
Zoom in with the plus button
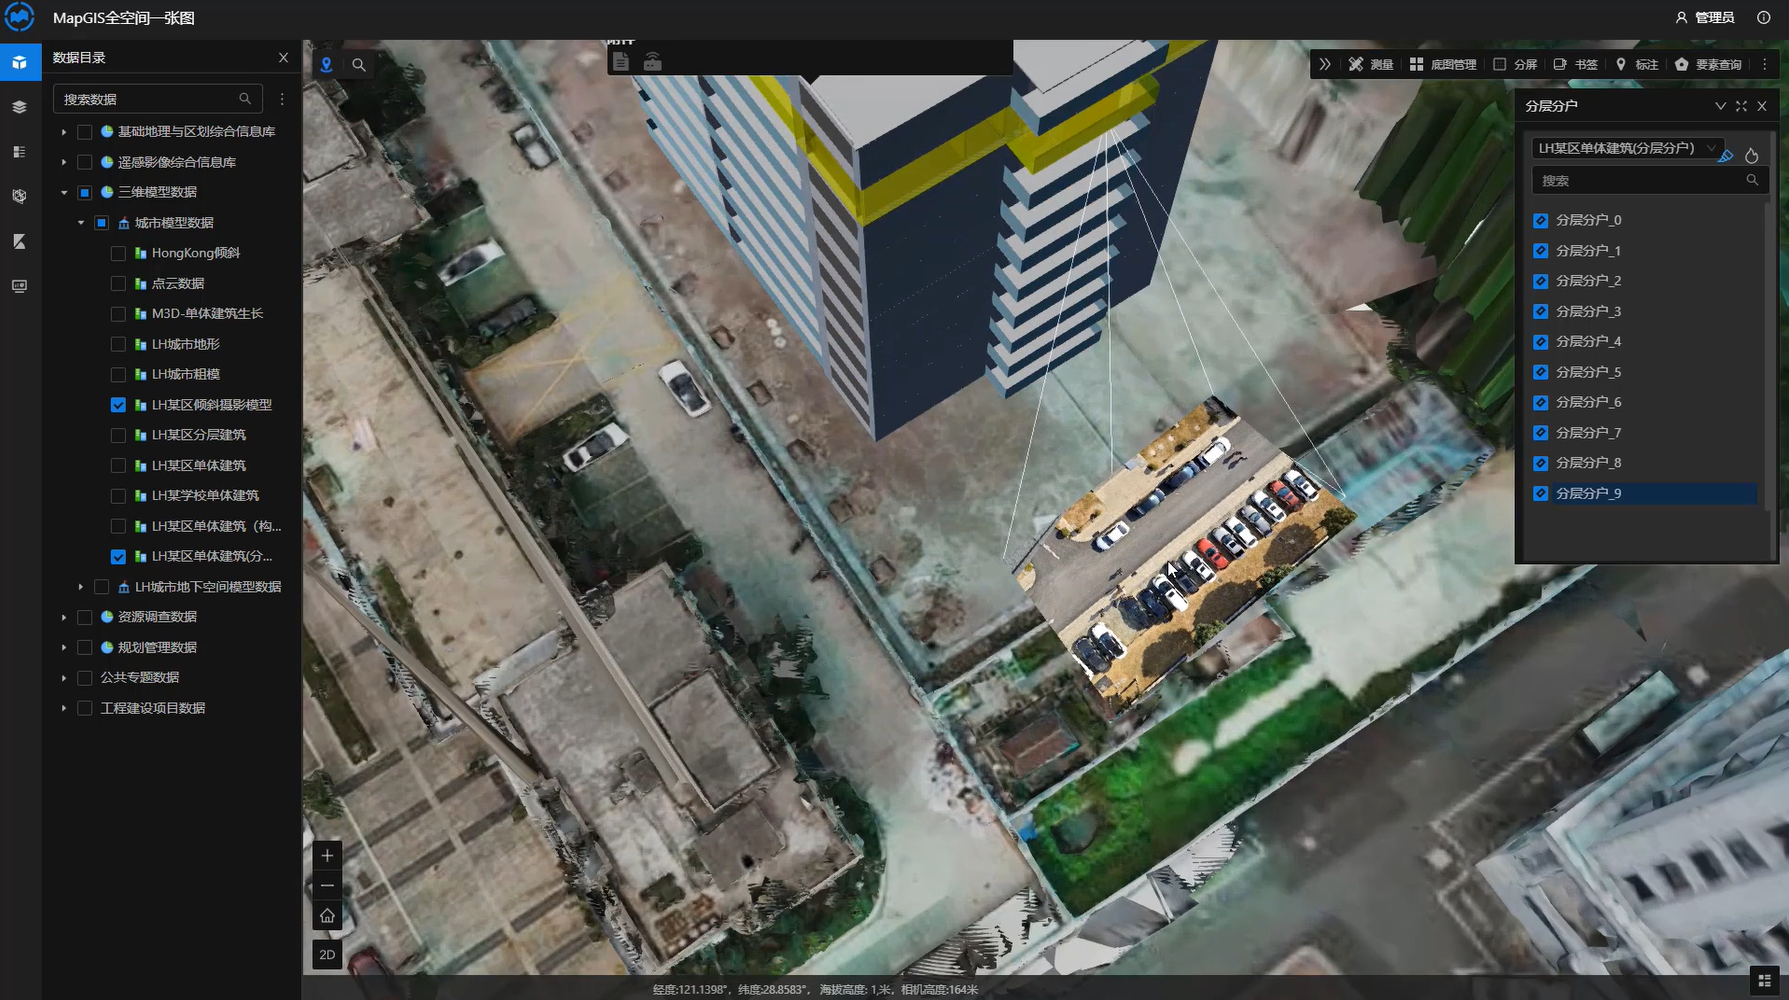click(x=327, y=855)
